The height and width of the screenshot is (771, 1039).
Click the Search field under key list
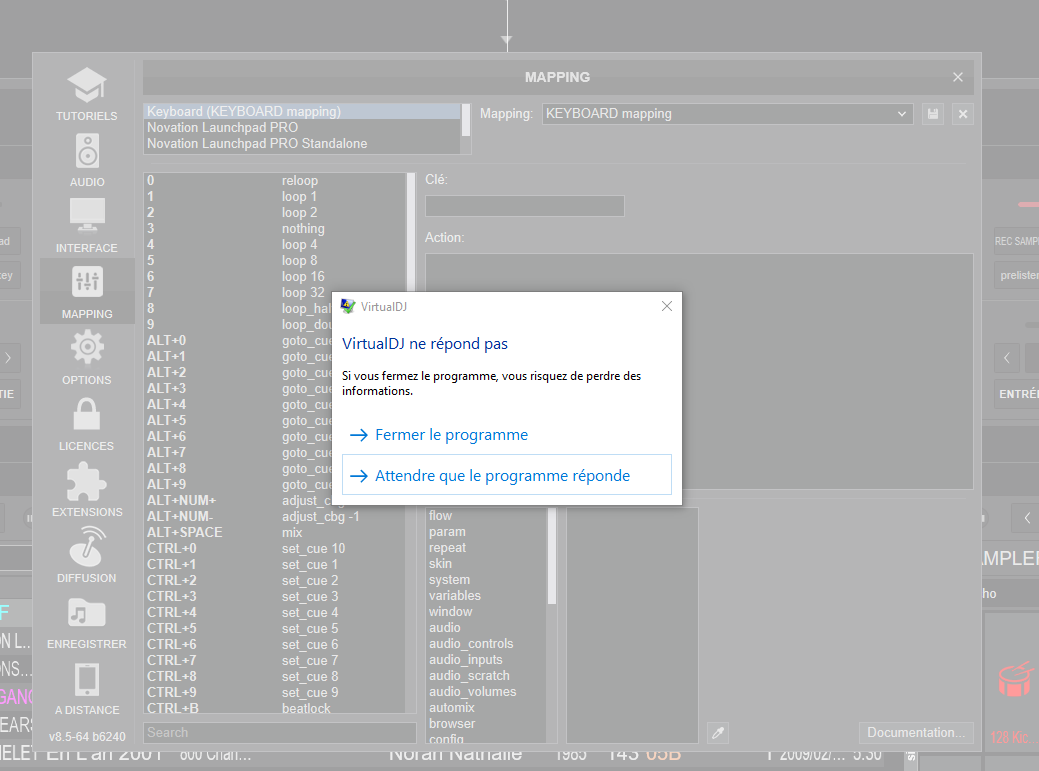point(280,733)
